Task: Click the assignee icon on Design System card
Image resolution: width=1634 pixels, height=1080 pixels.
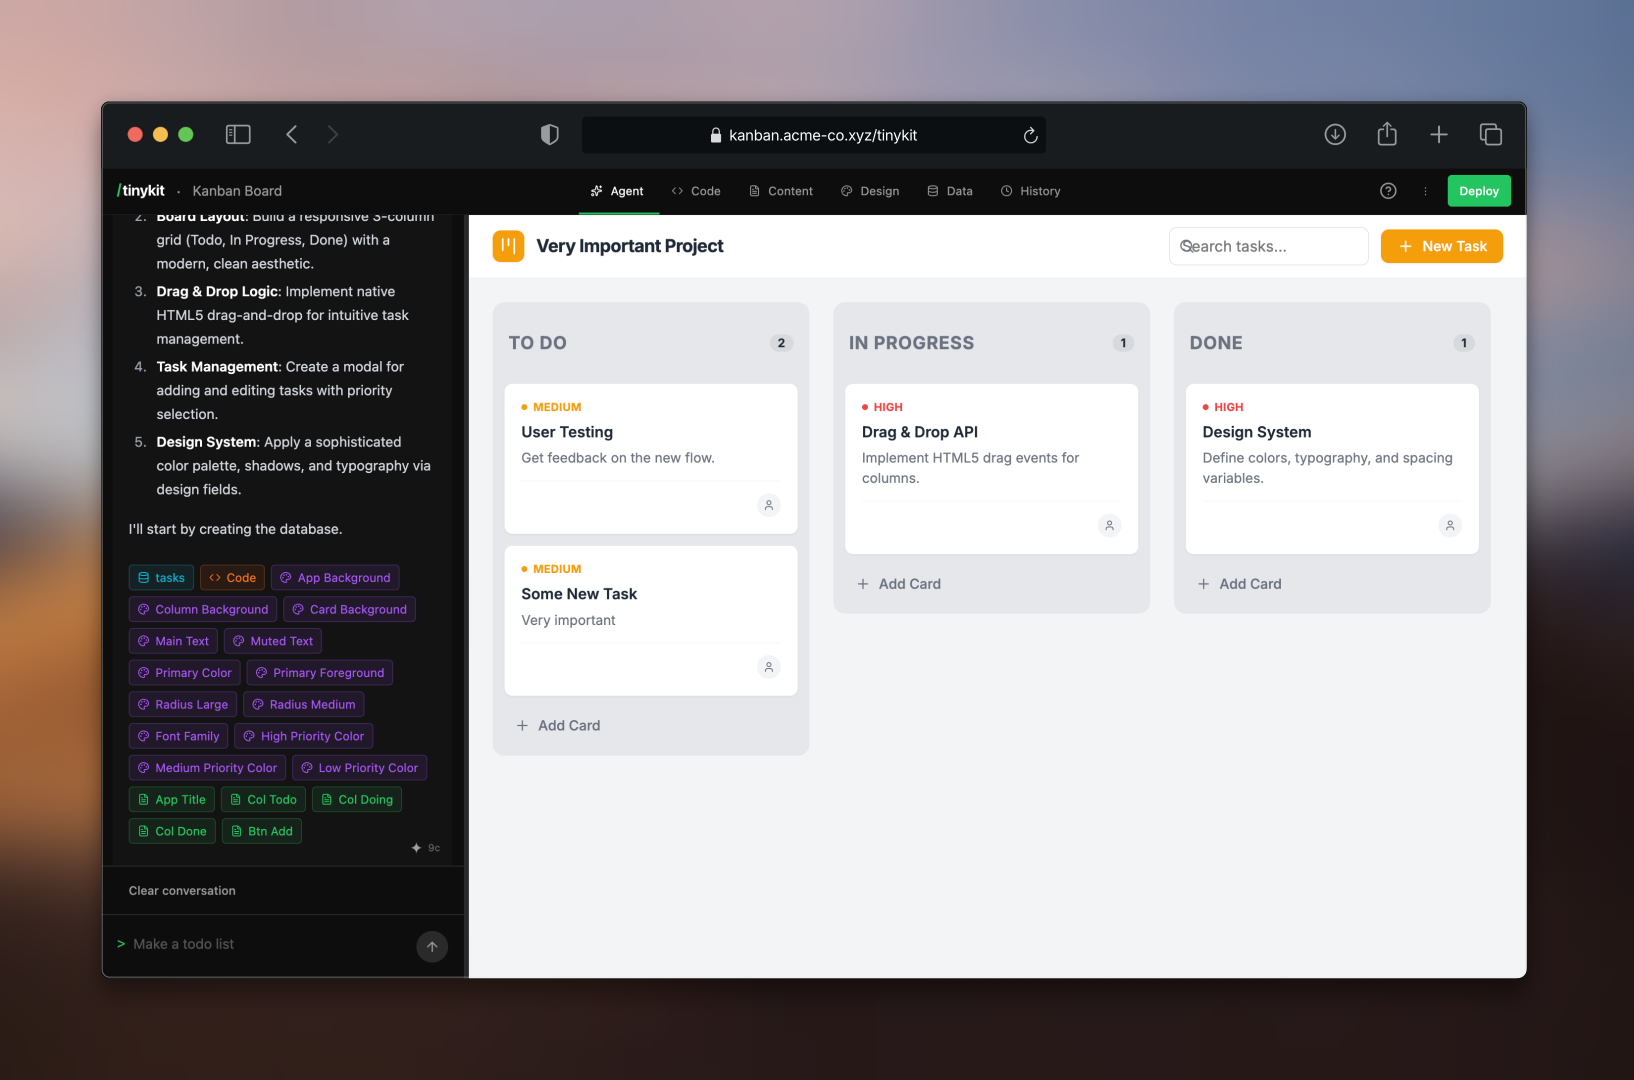Action: pyautogui.click(x=1450, y=525)
